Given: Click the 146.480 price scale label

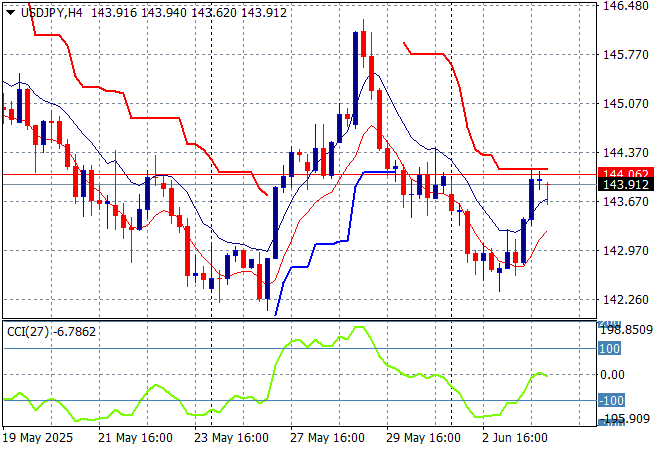Looking at the screenshot, I should [x=626, y=6].
